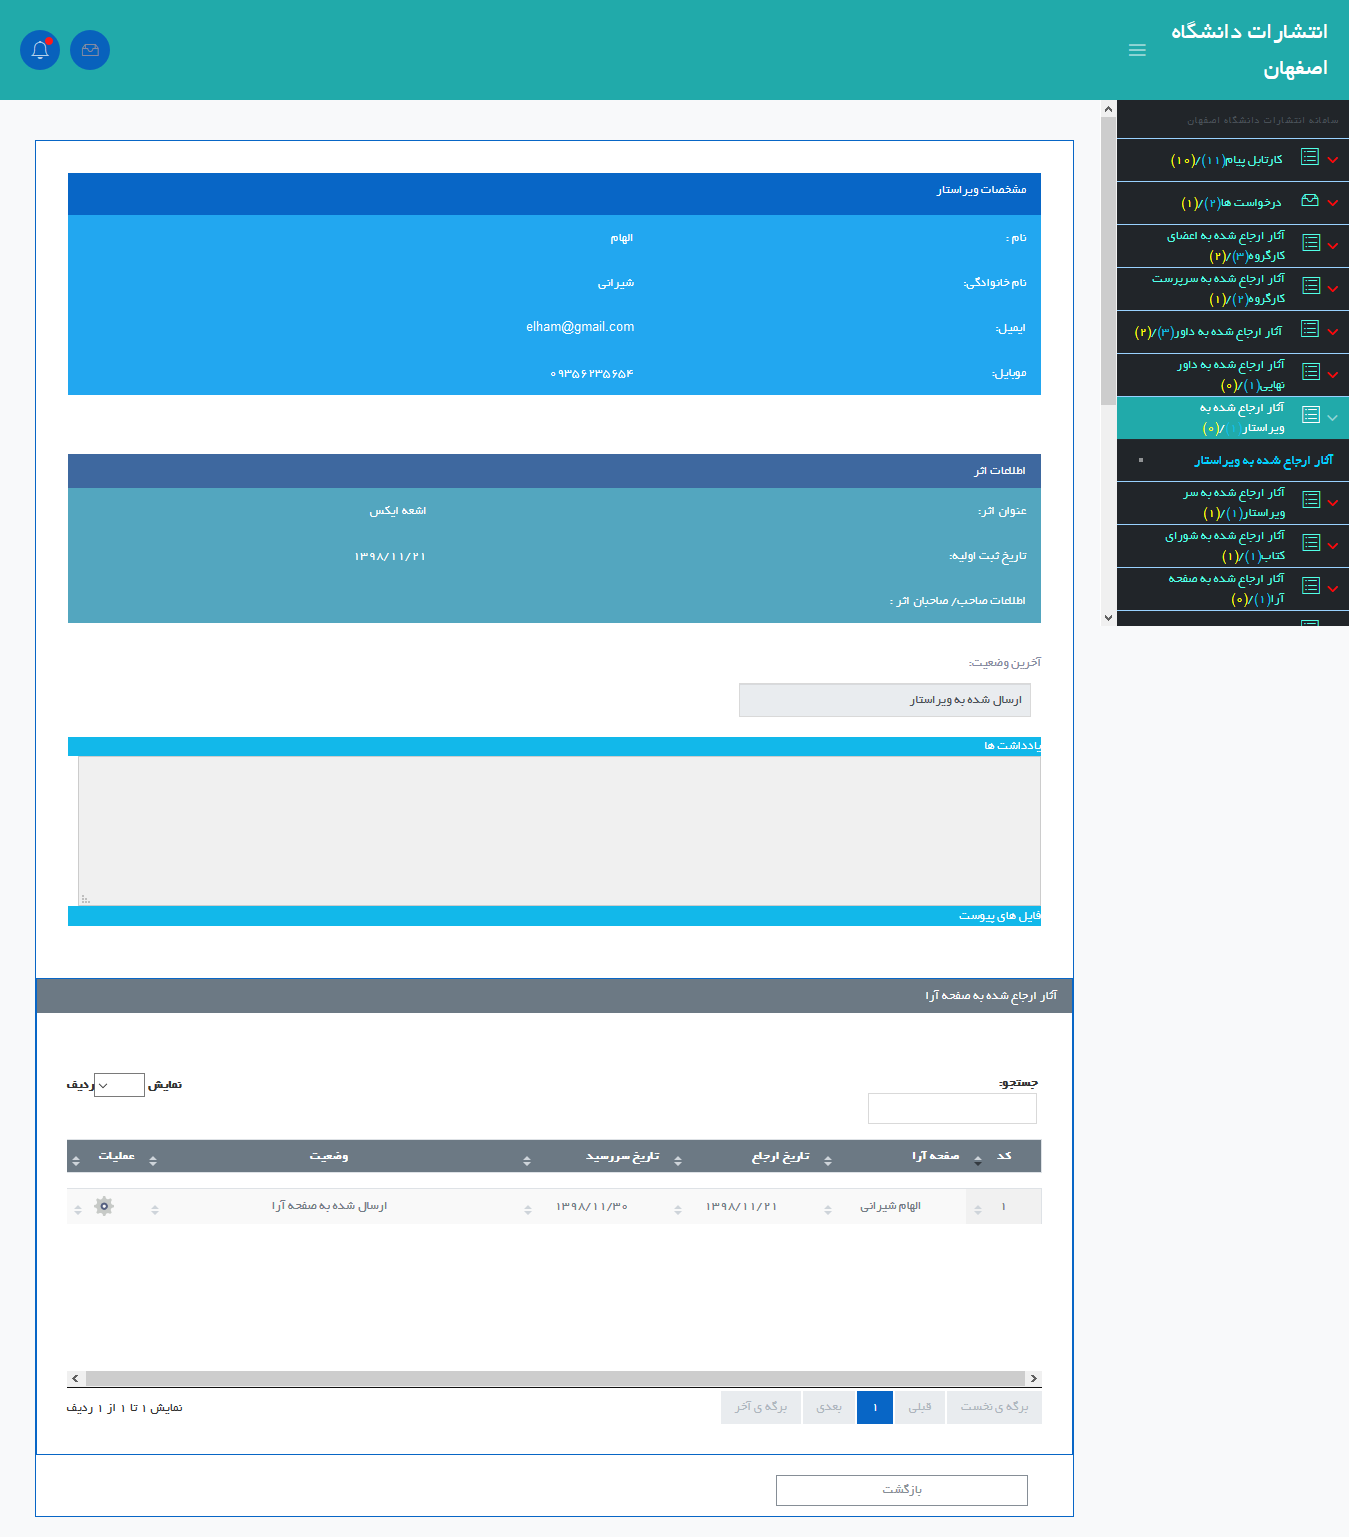Click the list icon beside آثار ارجاع شده به شورای کتاب
1349x1537 pixels.
coord(1310,543)
